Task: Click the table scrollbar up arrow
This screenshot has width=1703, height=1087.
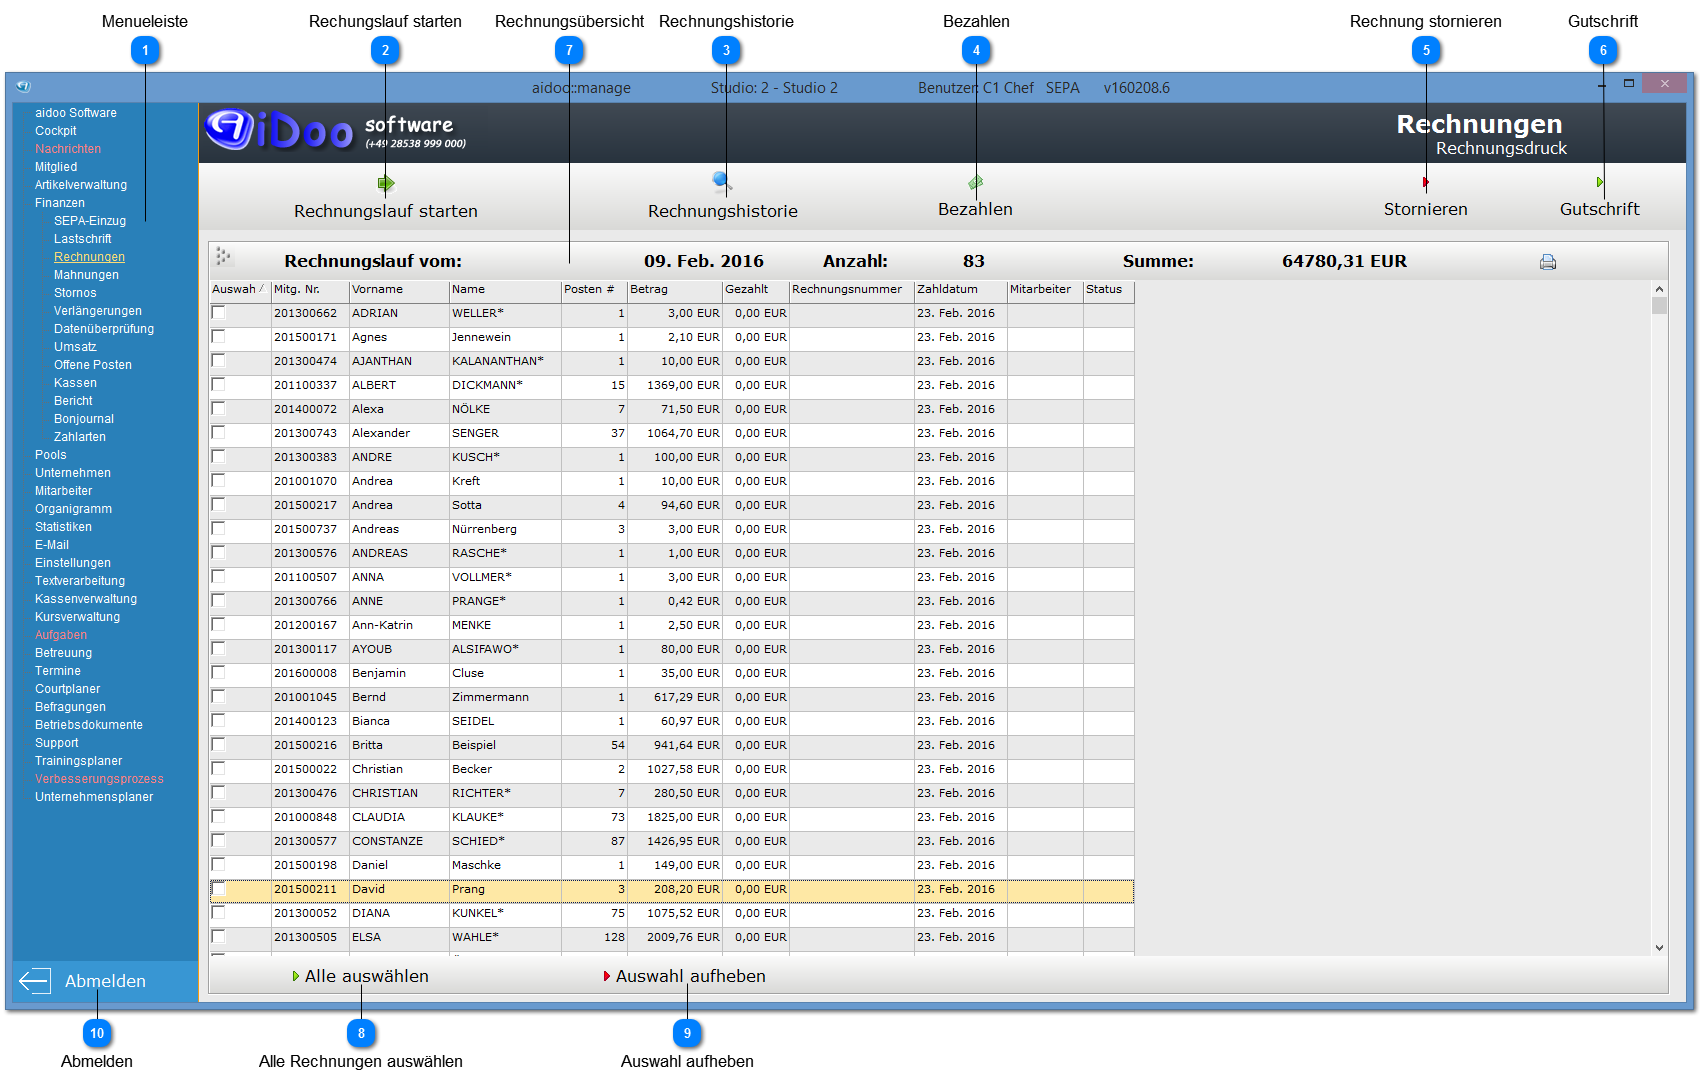Action: [1660, 289]
